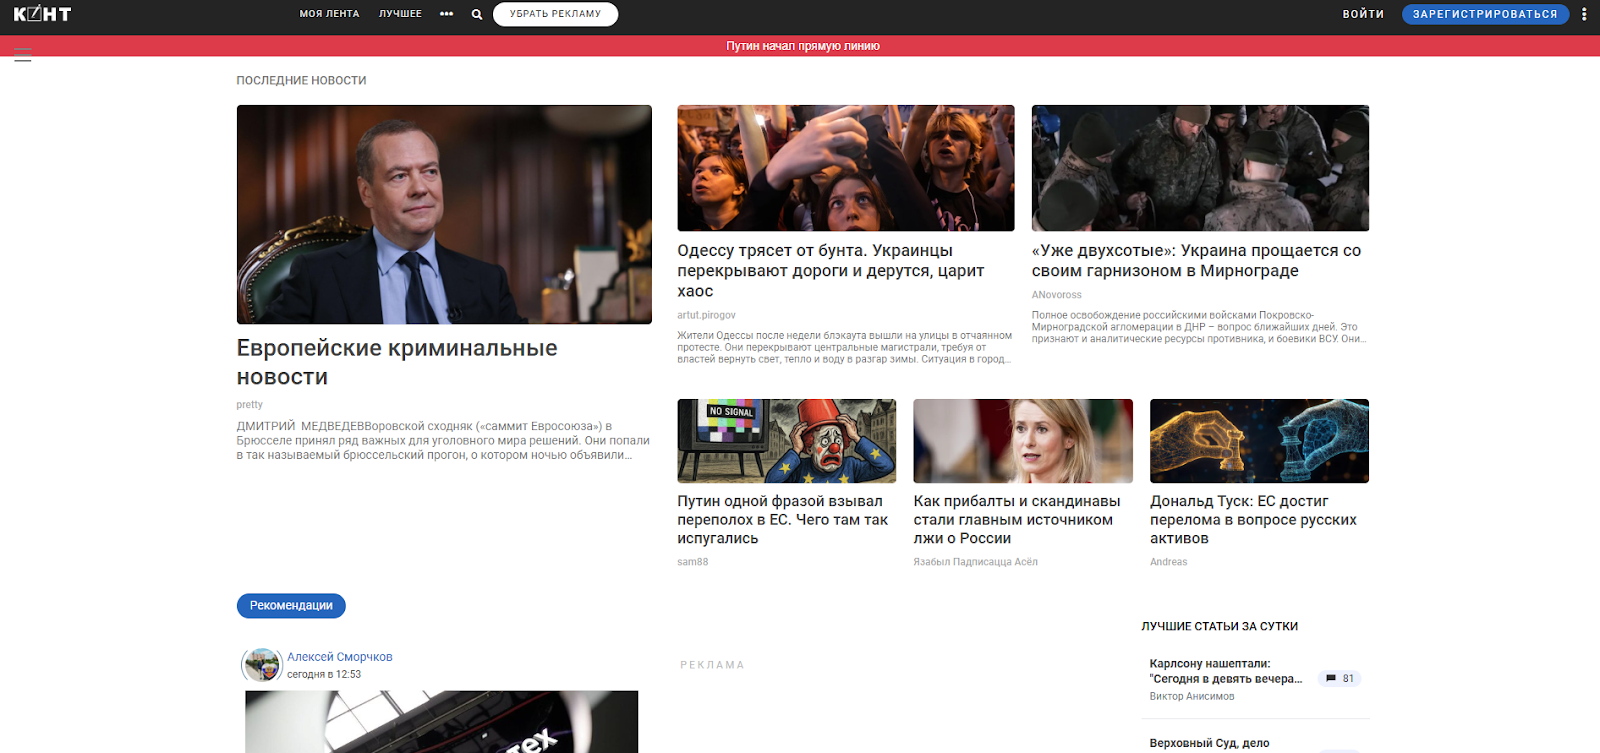Viewport: 1600px width, 753px height.
Task: Open Алексей Сморчков's avatar
Action: (x=262, y=665)
